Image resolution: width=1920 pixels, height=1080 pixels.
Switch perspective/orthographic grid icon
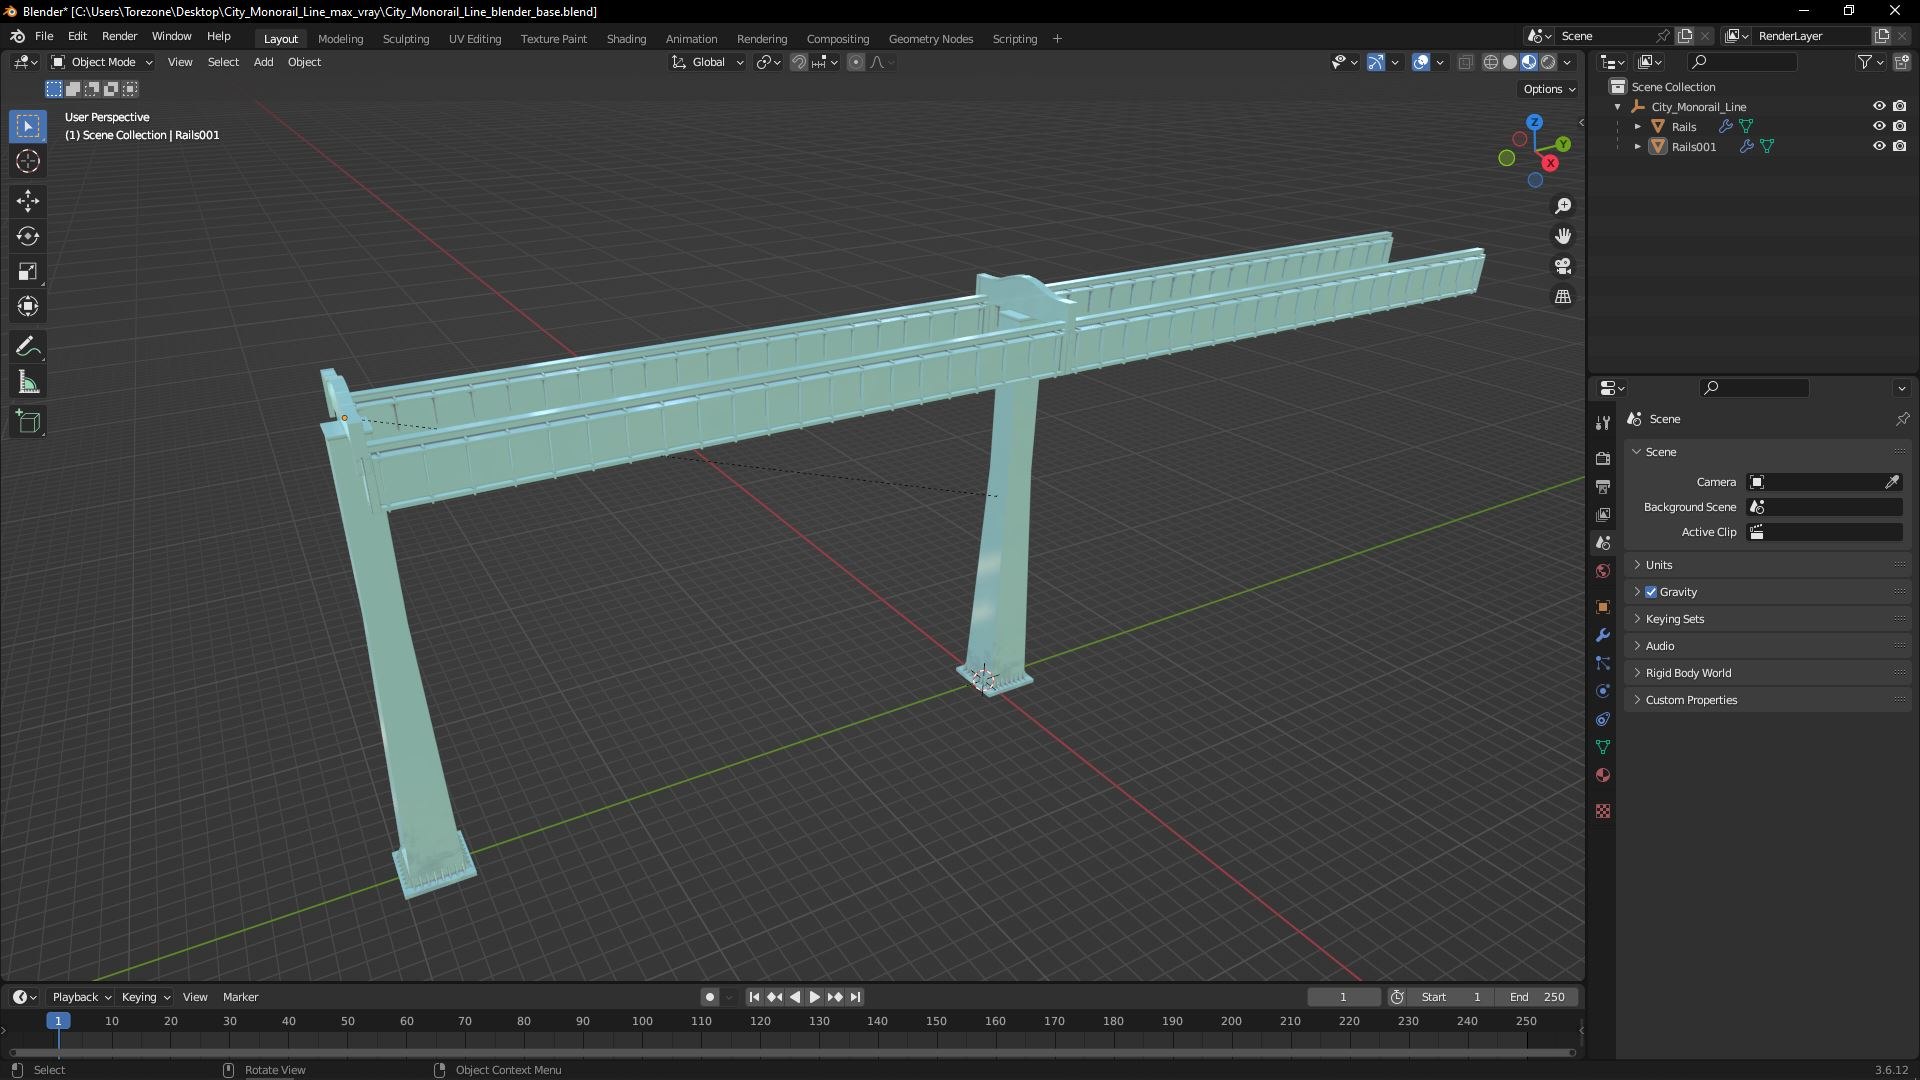point(1563,297)
